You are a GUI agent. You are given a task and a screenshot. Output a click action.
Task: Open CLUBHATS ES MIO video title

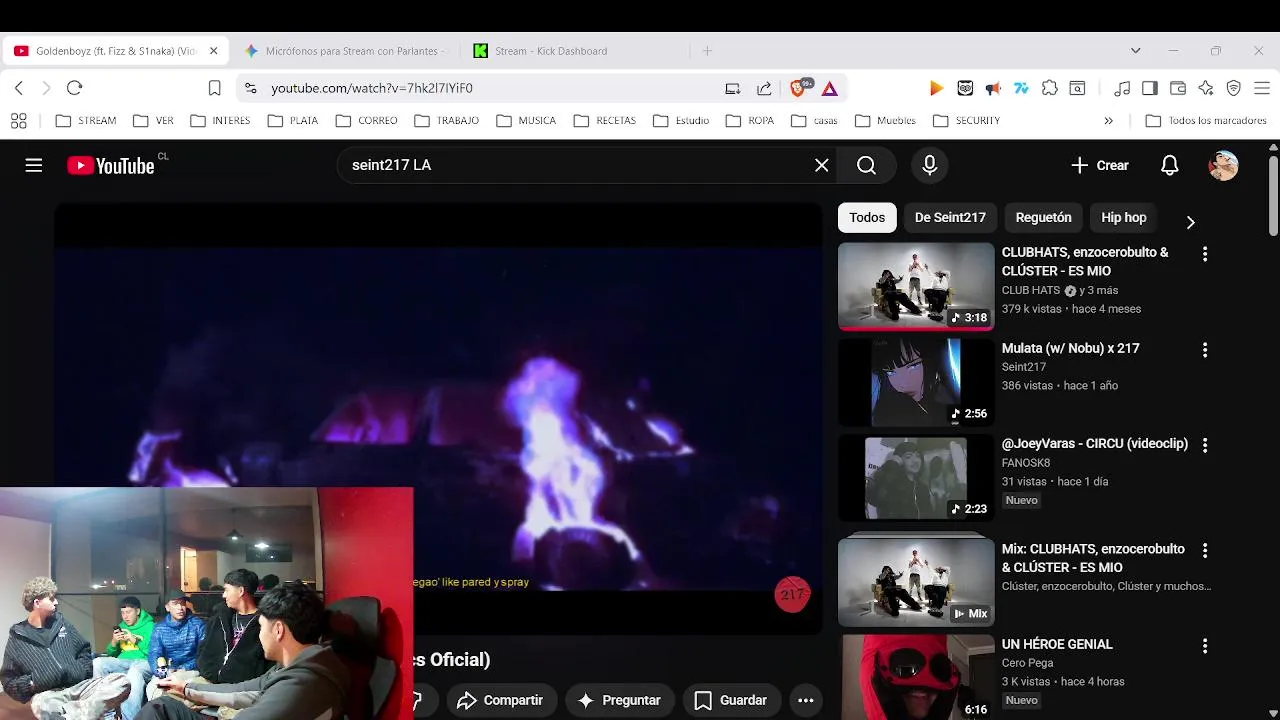pyautogui.click(x=1085, y=262)
